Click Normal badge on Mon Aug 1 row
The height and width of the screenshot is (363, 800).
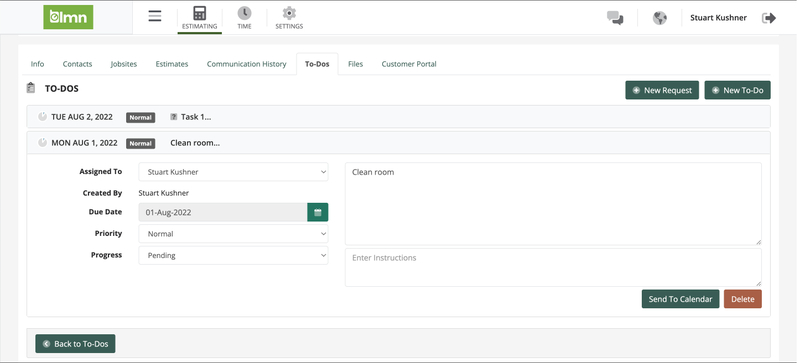point(140,143)
